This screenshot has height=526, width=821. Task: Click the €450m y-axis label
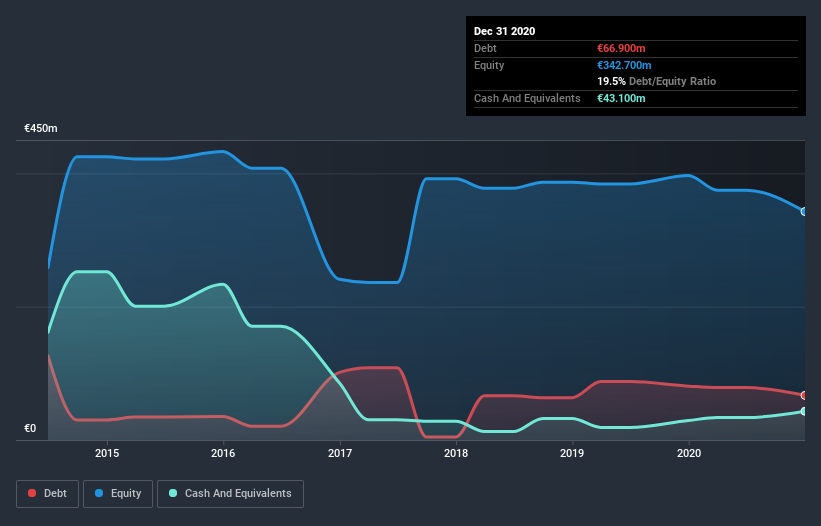[x=41, y=128]
